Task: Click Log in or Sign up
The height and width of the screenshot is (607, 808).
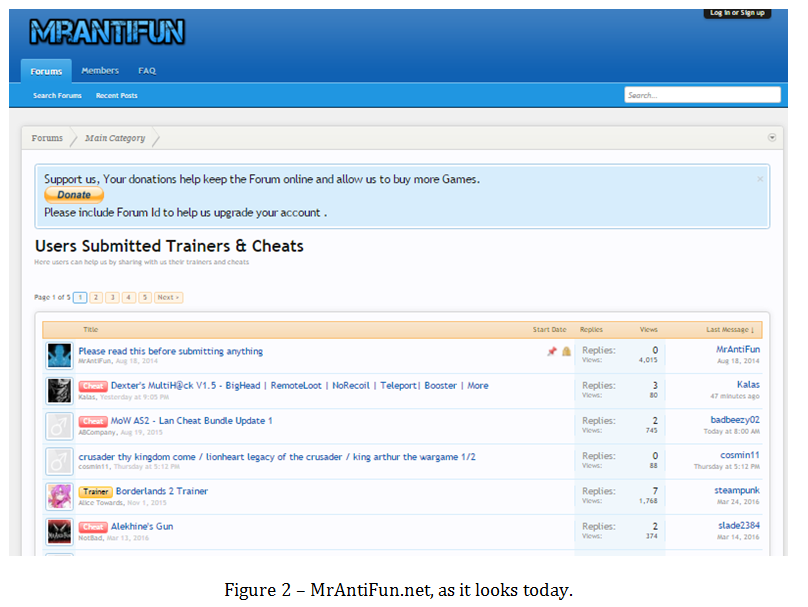Action: [737, 13]
